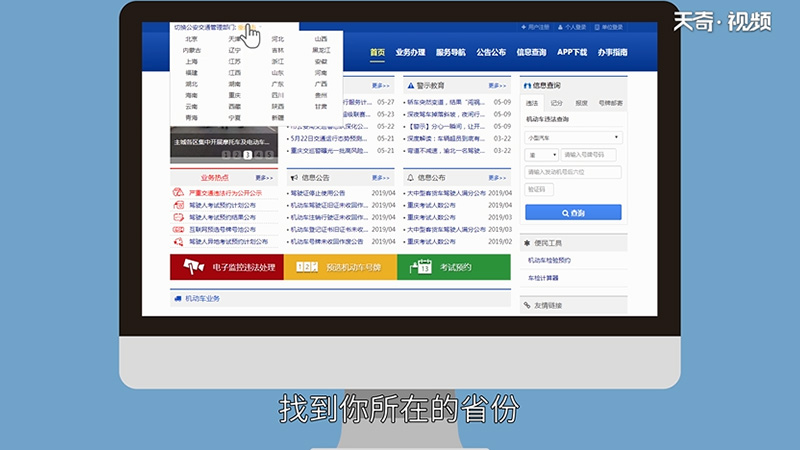Viewport: 800px width, 450px height.
Task: Select slide 5 in the news carousel
Action: coord(269,155)
